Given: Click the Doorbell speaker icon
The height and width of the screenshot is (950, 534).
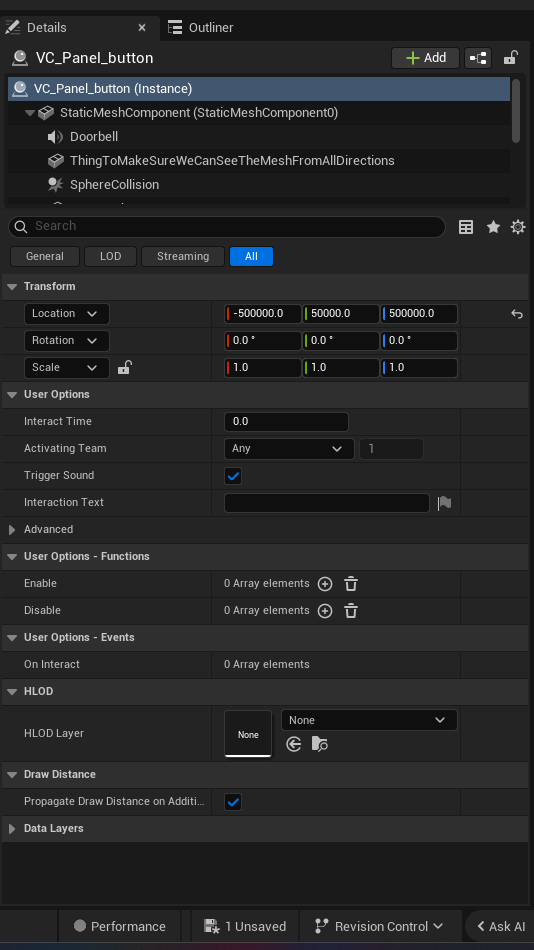Looking at the screenshot, I should click(x=55, y=137).
